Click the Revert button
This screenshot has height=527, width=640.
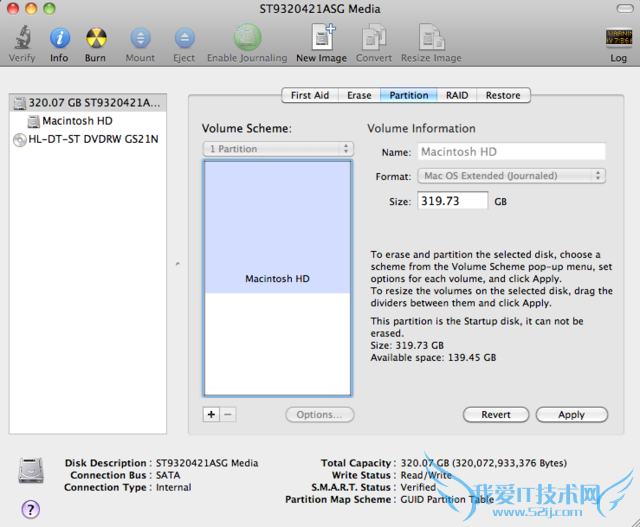point(496,414)
